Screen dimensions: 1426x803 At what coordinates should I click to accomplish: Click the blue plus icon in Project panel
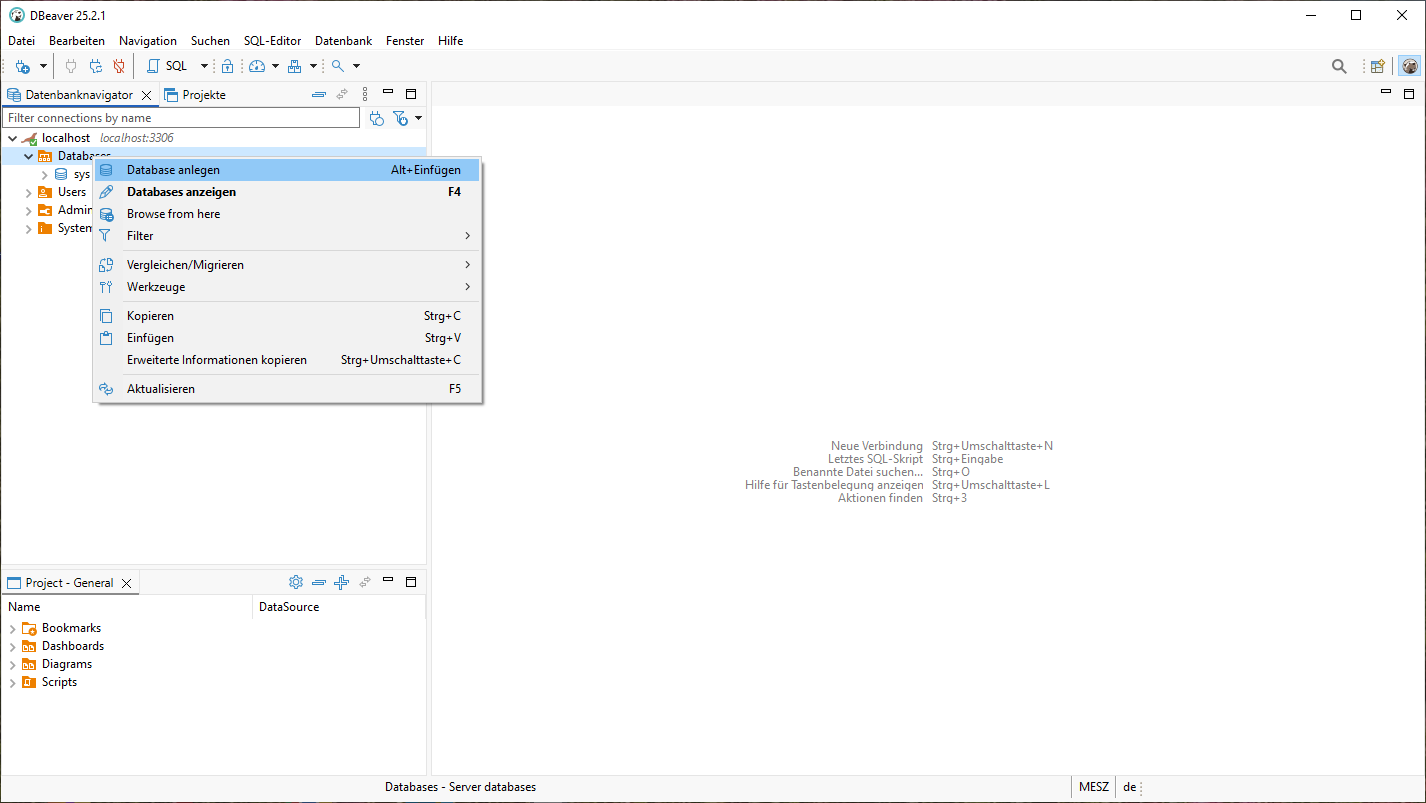pos(341,582)
